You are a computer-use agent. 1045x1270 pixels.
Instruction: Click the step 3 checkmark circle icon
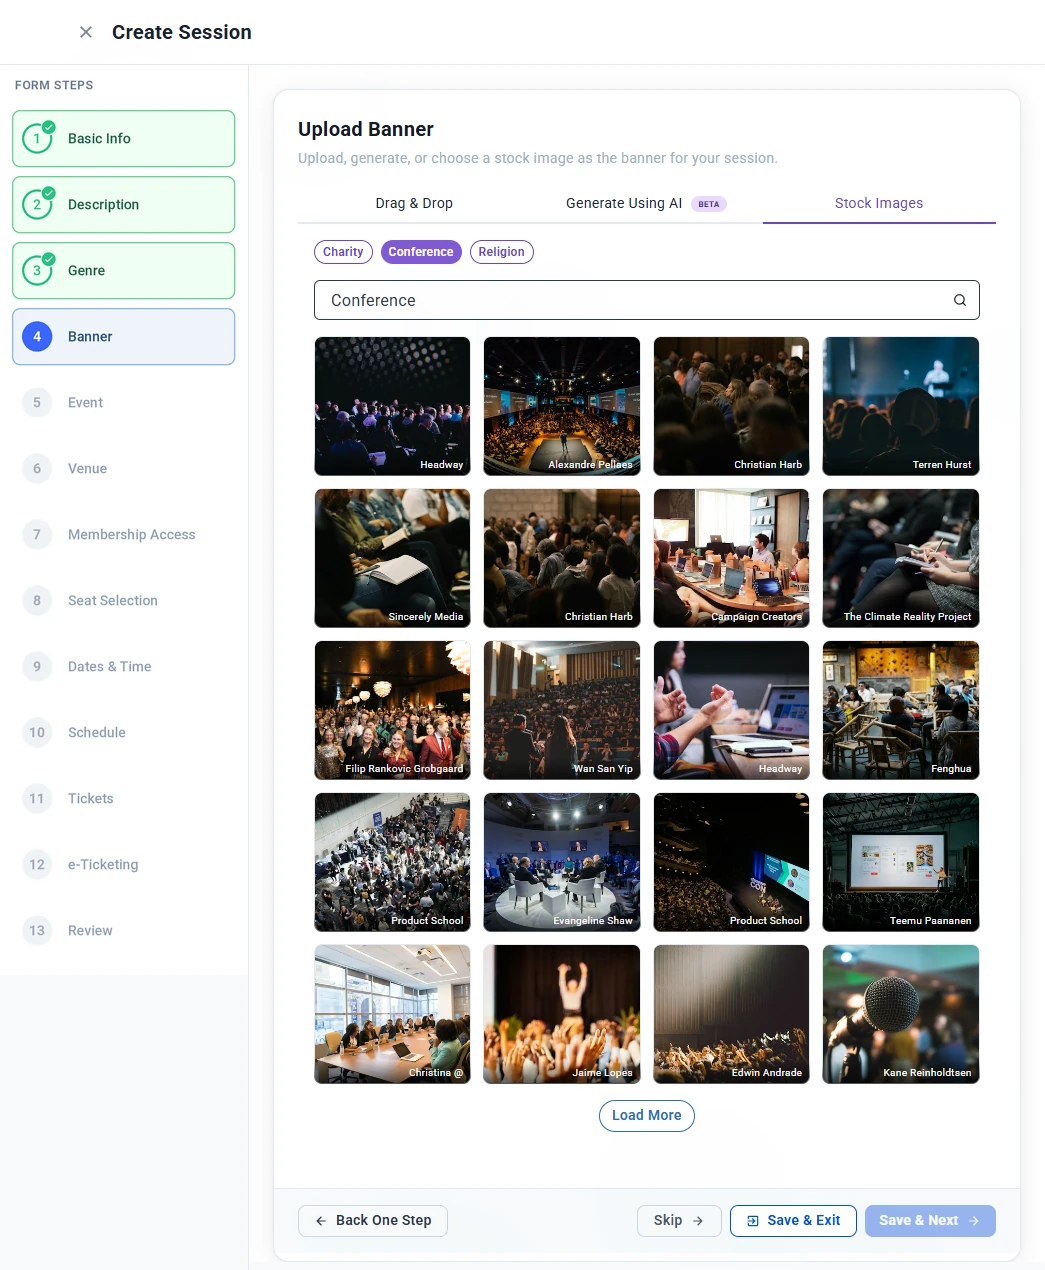37,271
